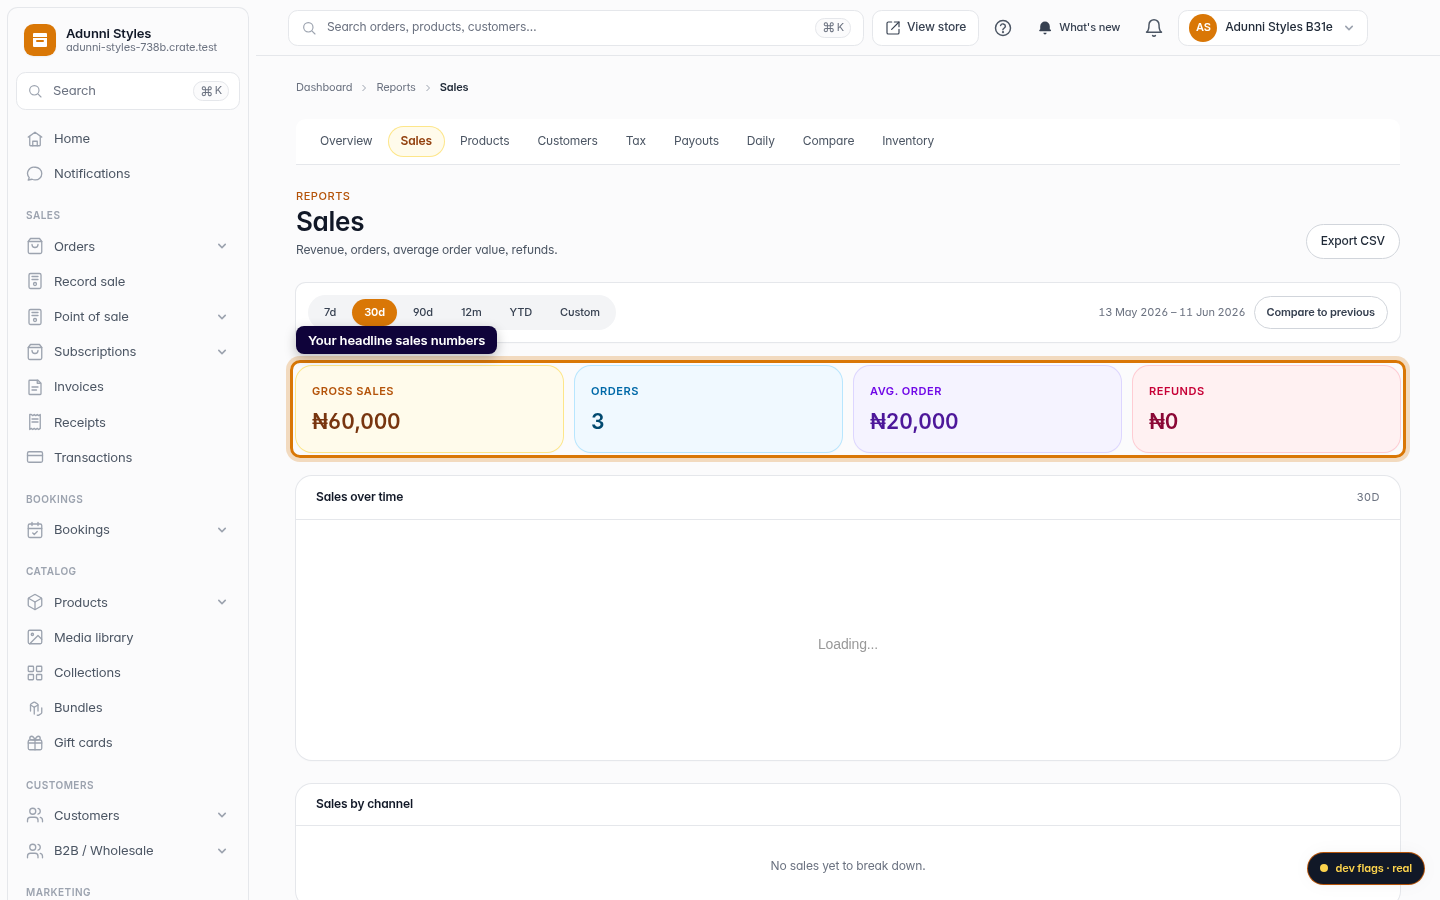Click the magnifier icon in top search bar
The height and width of the screenshot is (900, 1440).
[309, 28]
